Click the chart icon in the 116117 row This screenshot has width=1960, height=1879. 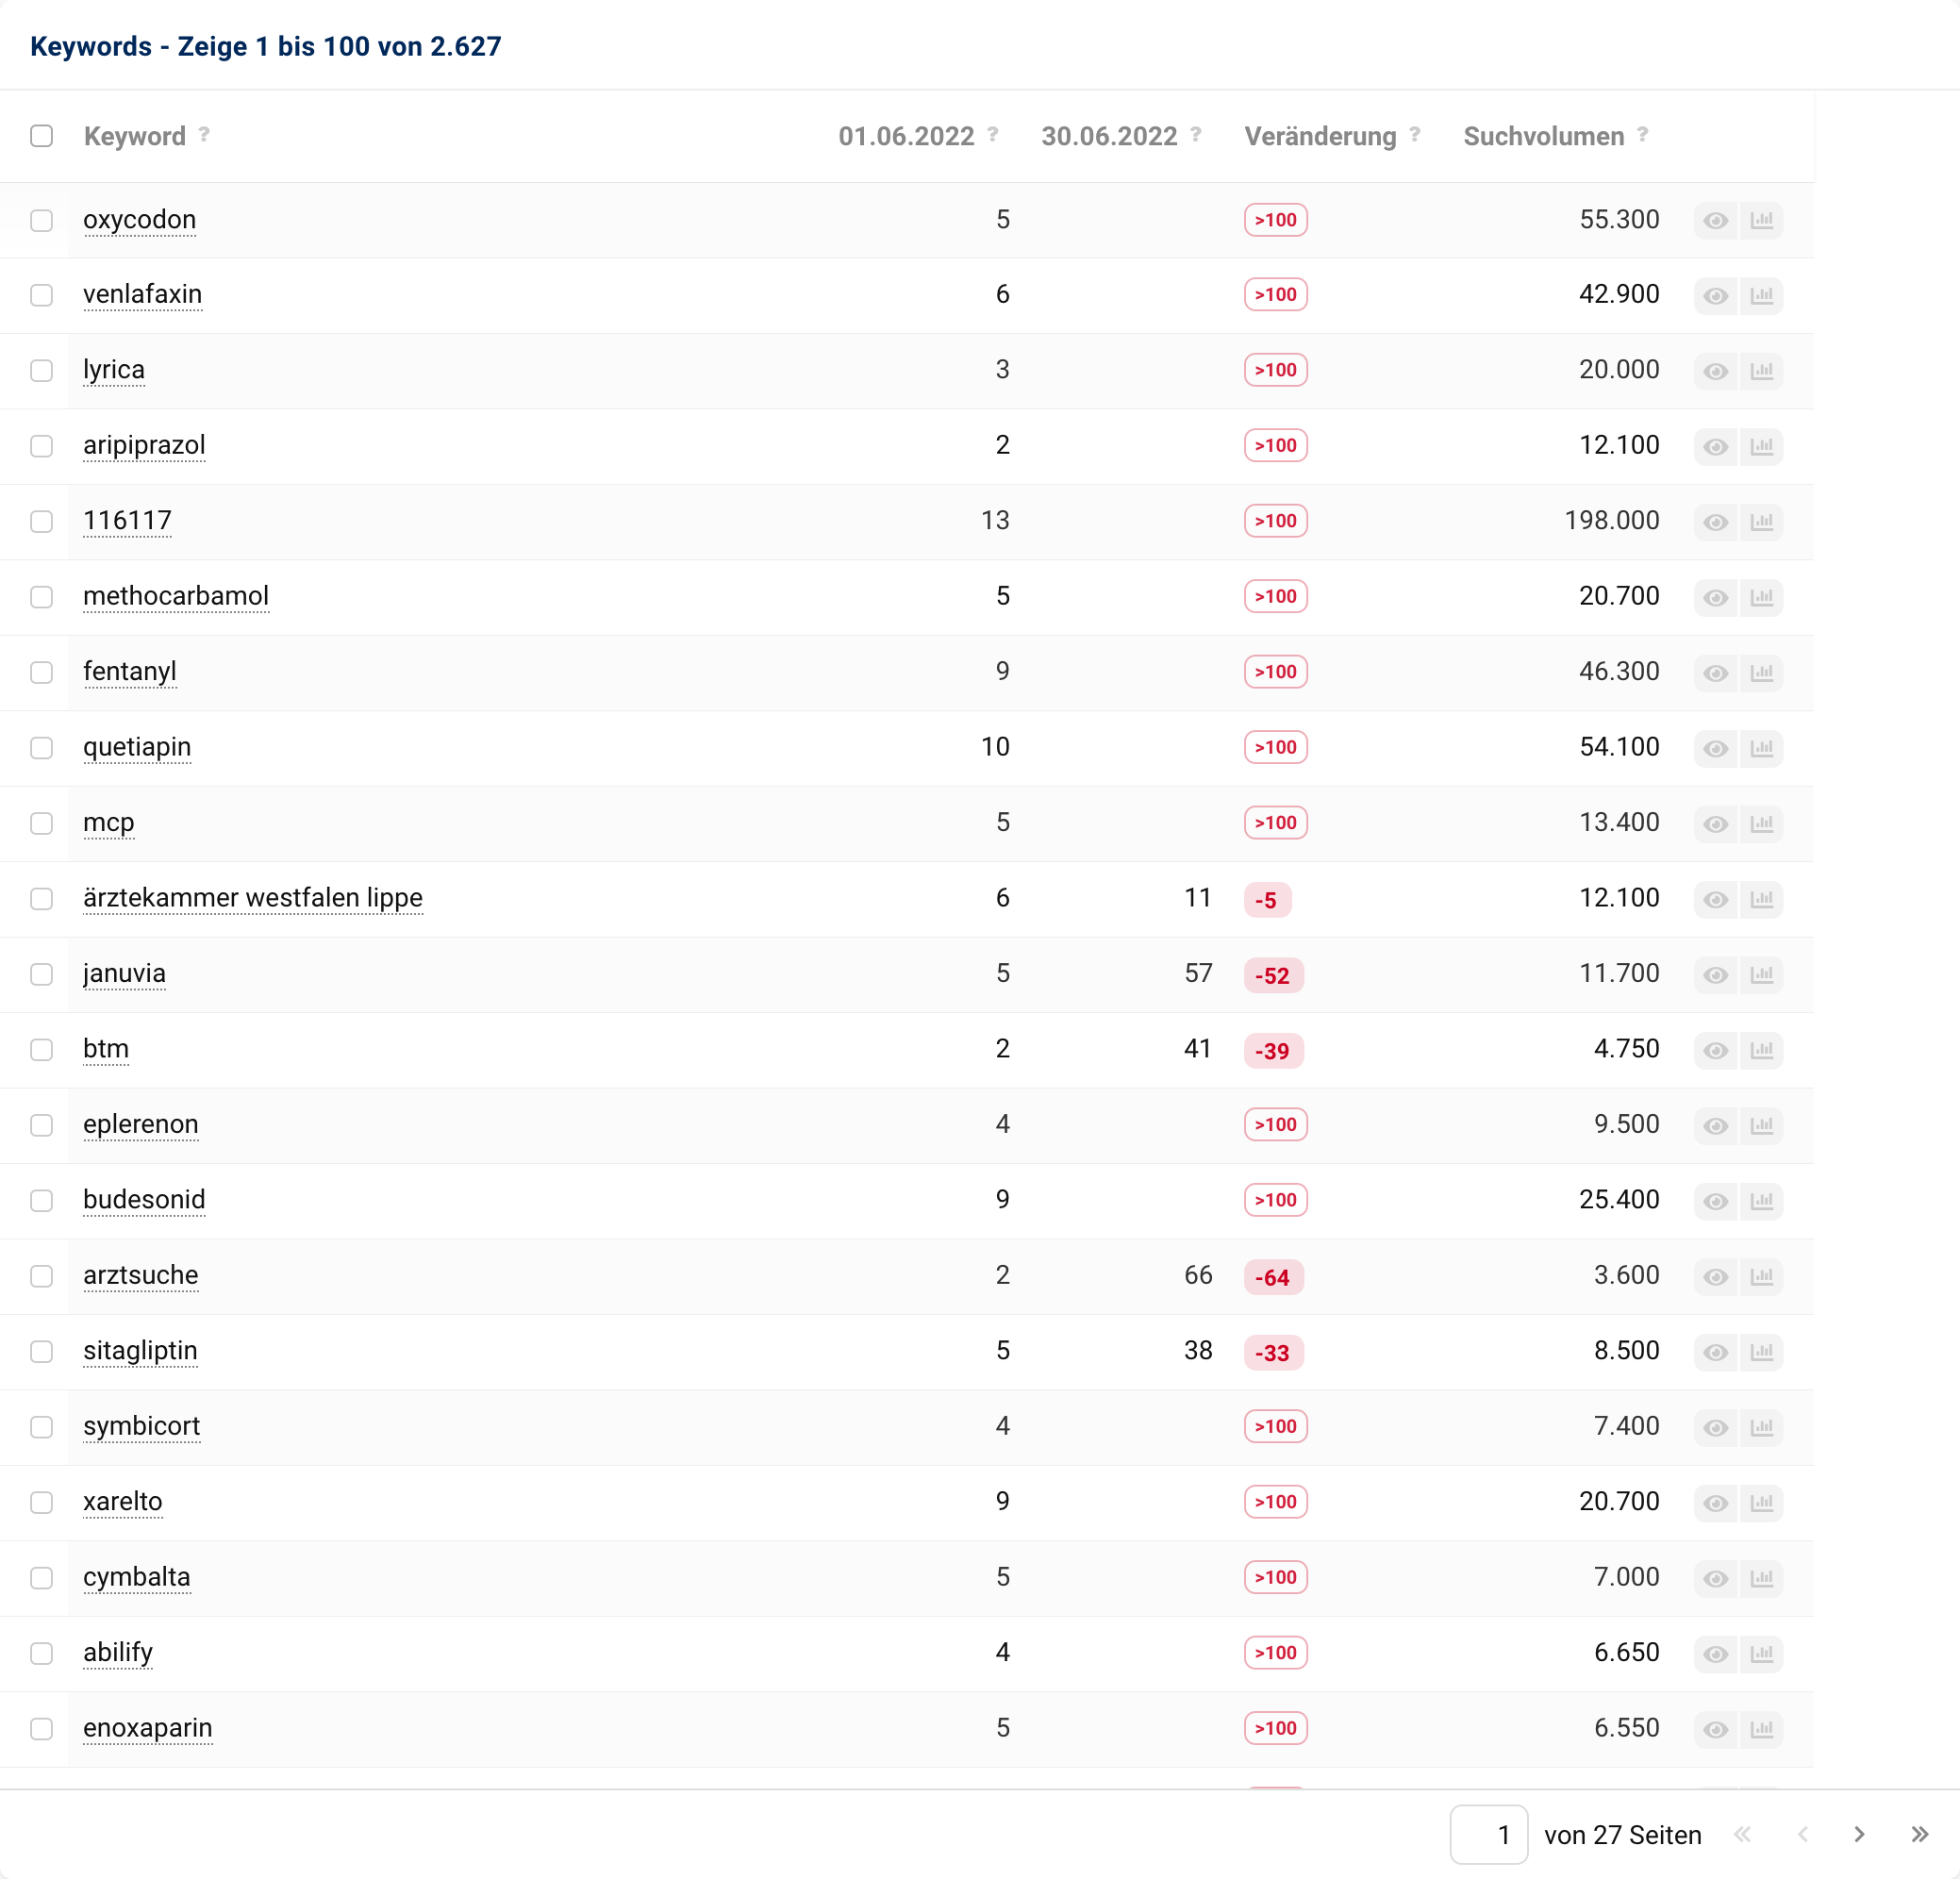click(x=1762, y=522)
